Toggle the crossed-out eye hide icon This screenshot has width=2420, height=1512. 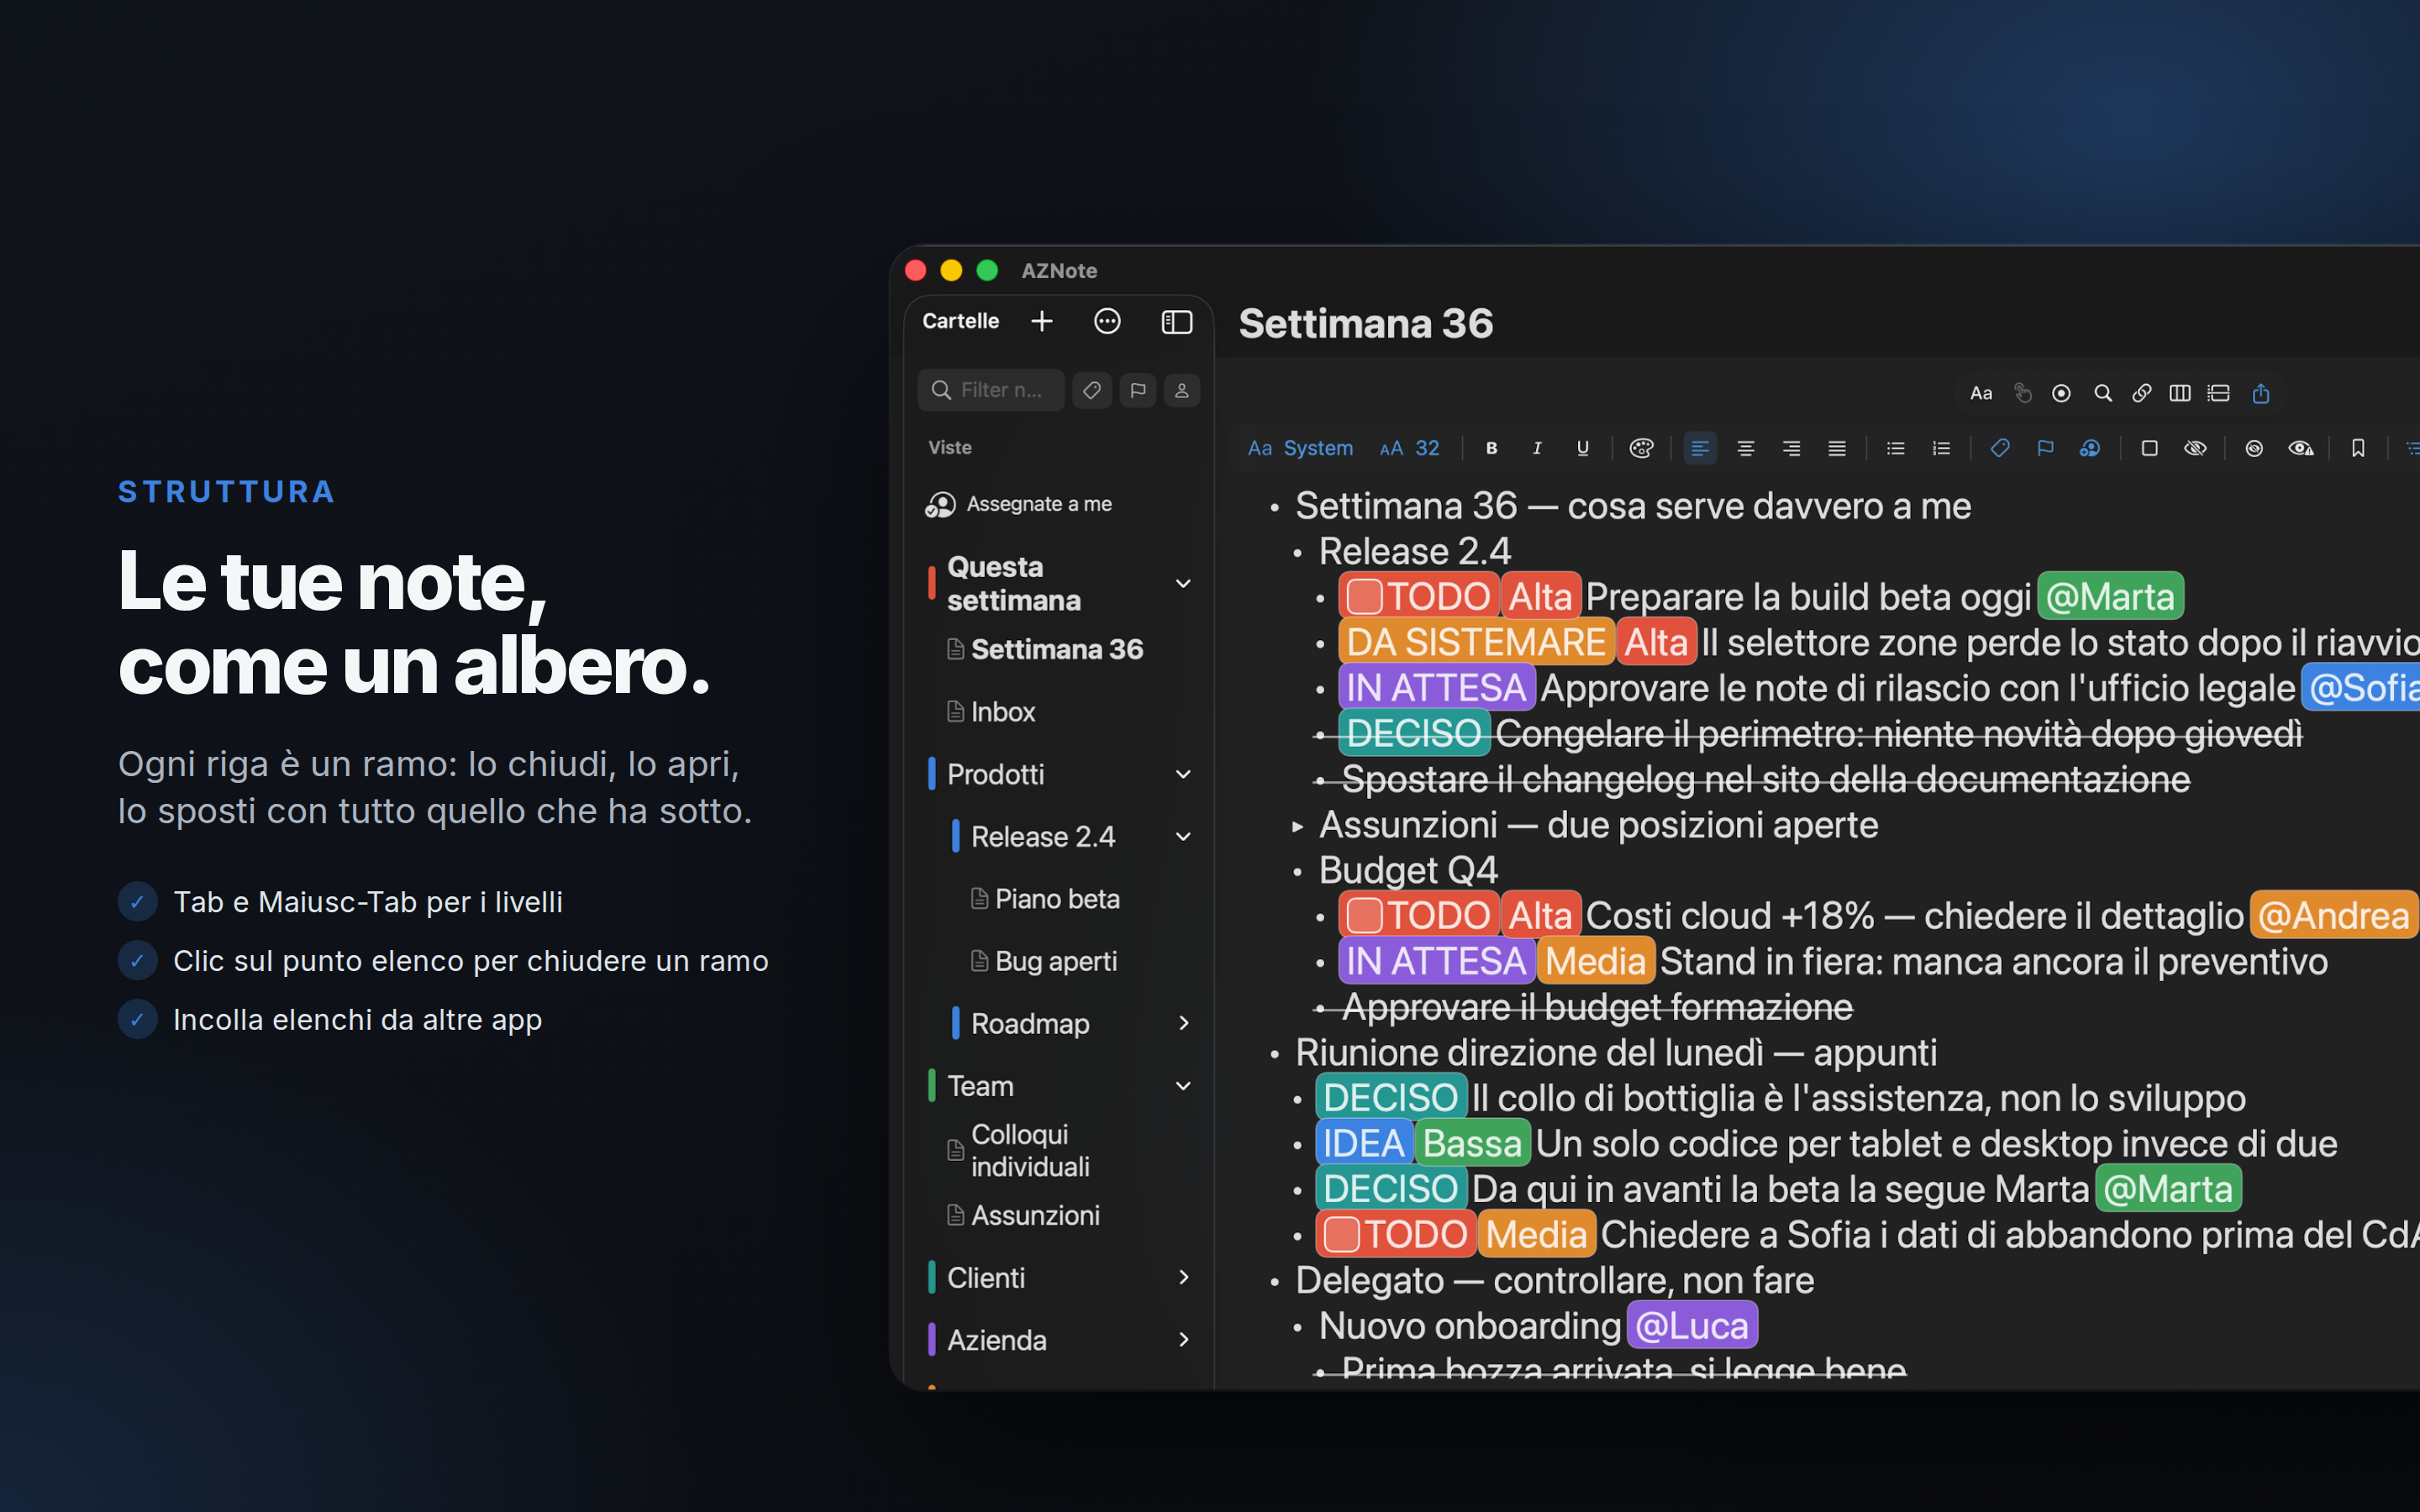coord(2195,448)
